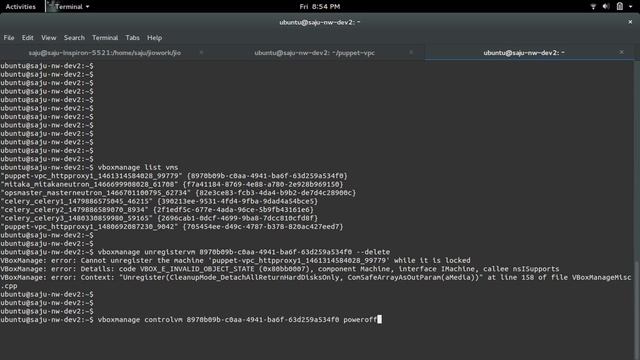640x360 pixels.
Task: Select the active ubuntu@saju-nw-dev2: ~ tab
Action: click(x=524, y=53)
